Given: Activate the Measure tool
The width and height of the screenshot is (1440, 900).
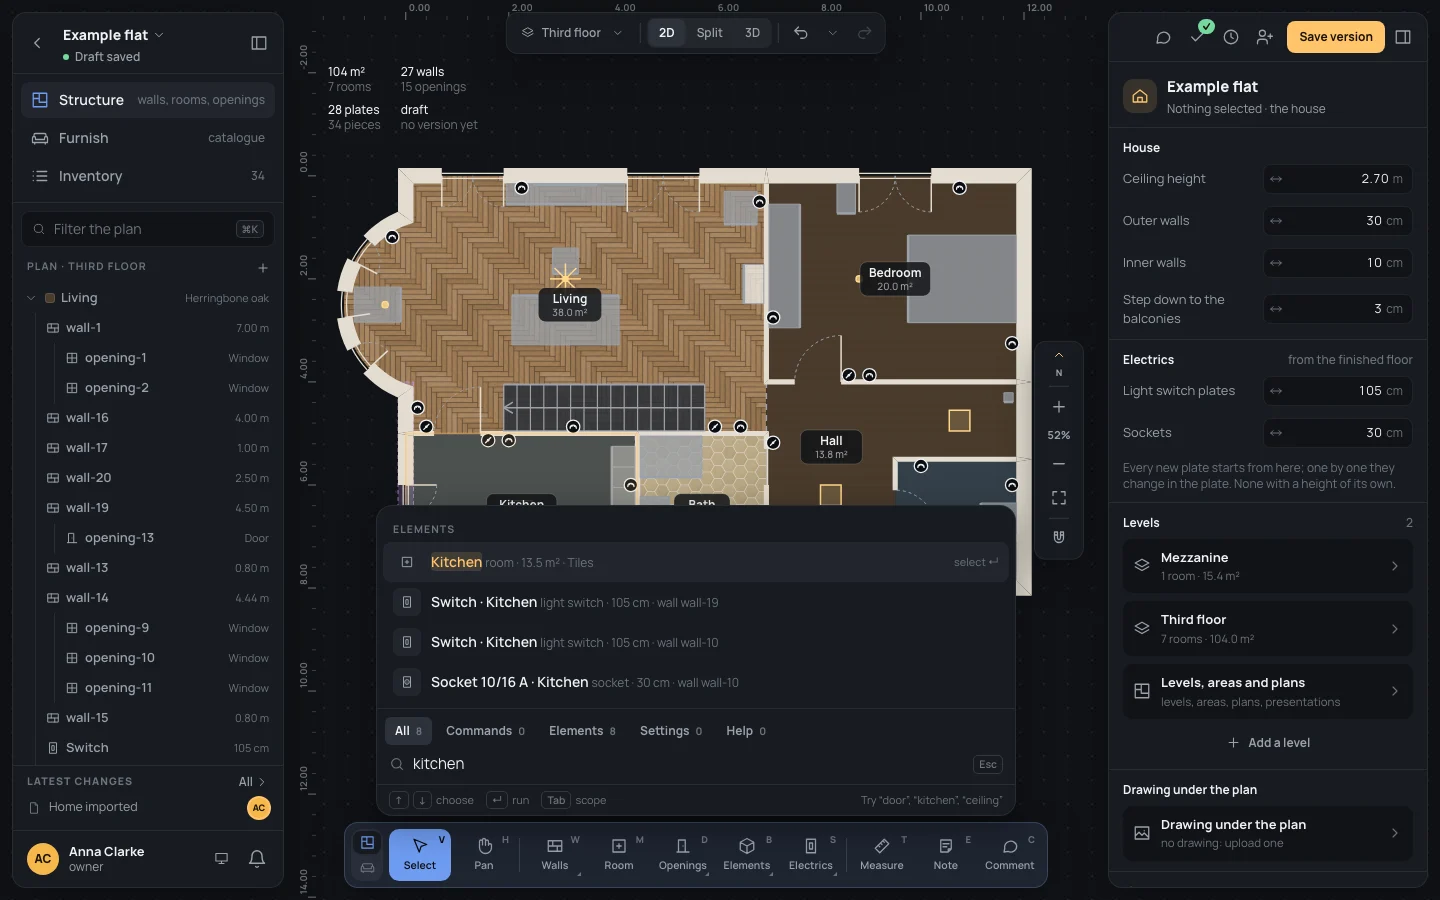Looking at the screenshot, I should point(882,855).
